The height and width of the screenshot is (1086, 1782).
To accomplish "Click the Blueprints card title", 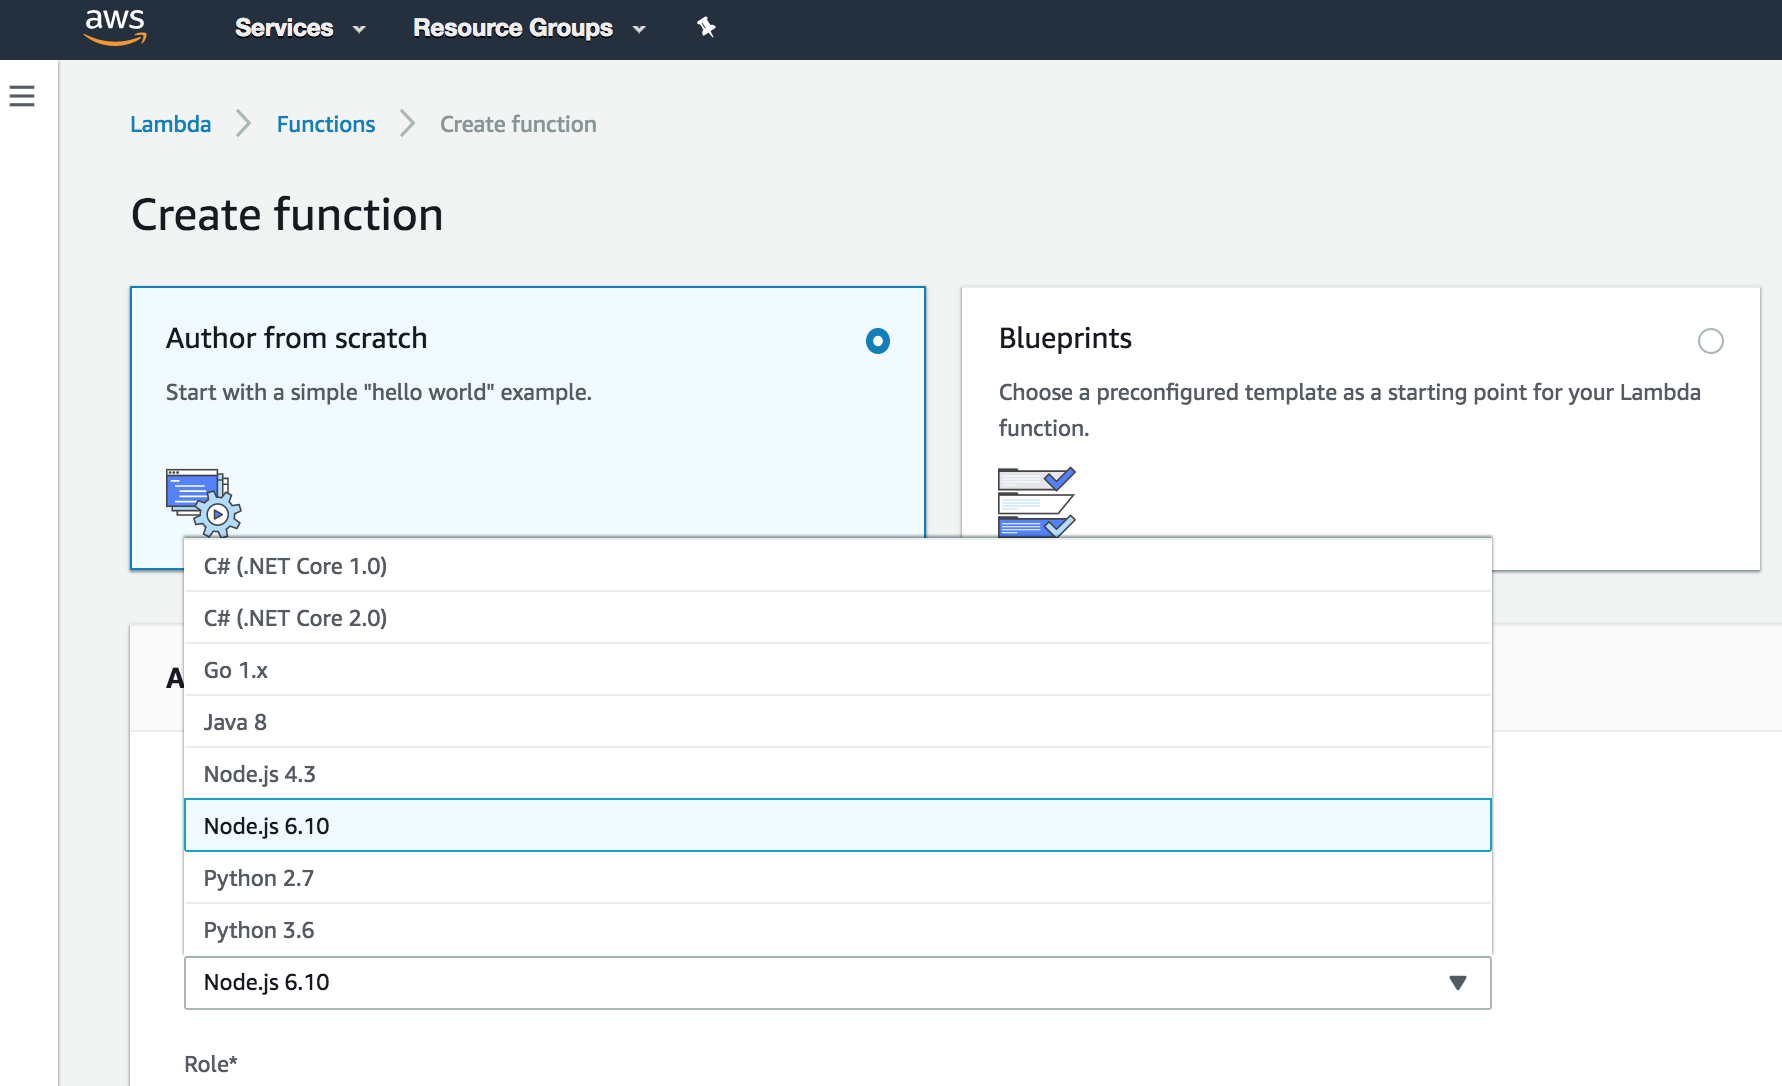I will [x=1065, y=338].
